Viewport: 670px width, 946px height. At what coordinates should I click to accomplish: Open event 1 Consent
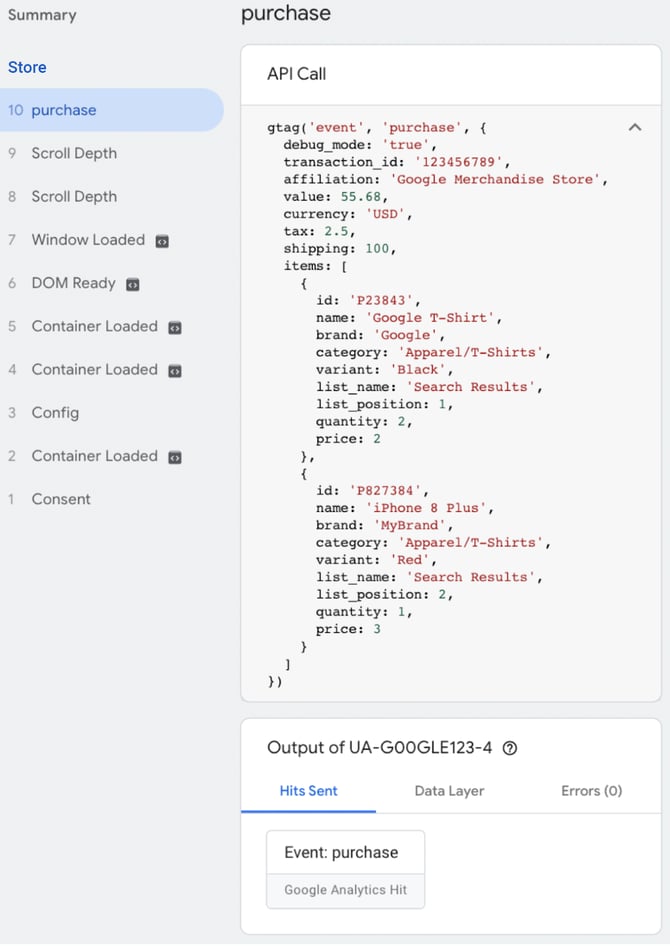coord(60,499)
